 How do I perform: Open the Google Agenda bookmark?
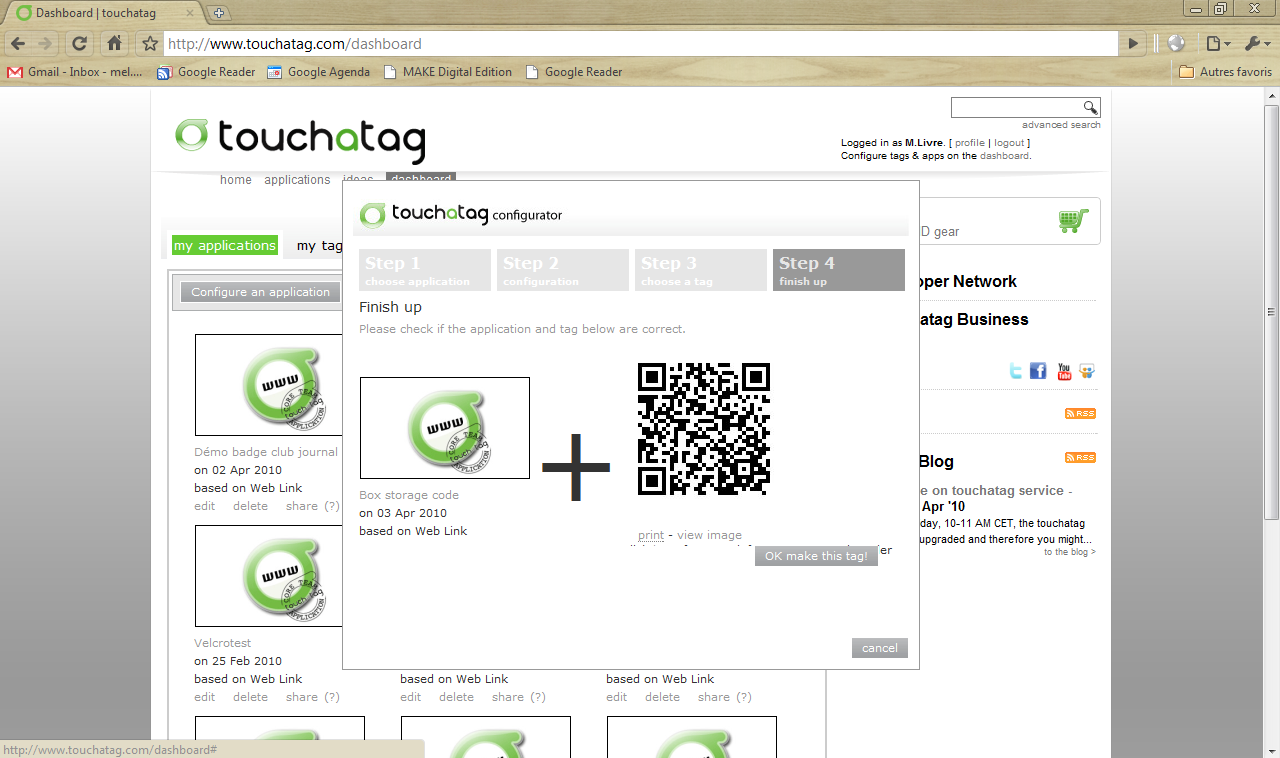(319, 72)
